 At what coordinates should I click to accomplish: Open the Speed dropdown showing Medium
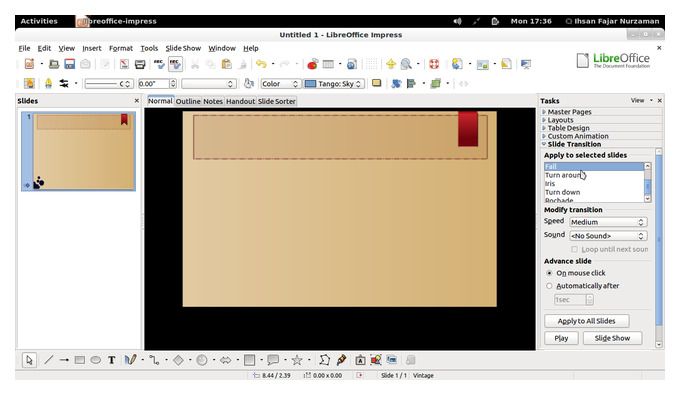coord(608,222)
